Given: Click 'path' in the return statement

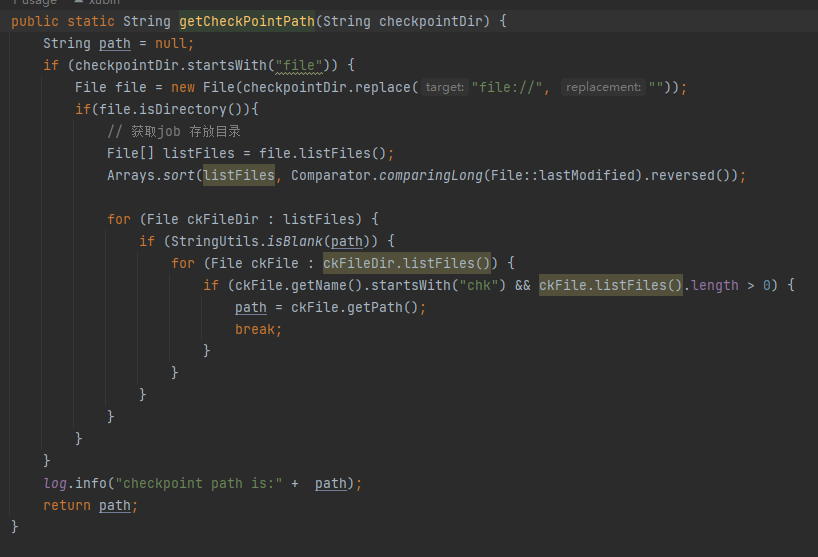Looking at the screenshot, I should (115, 505).
